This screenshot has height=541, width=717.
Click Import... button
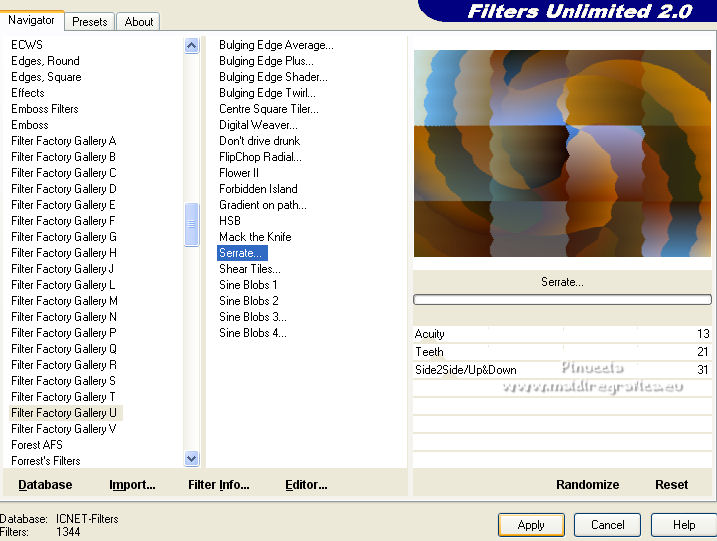click(x=132, y=484)
